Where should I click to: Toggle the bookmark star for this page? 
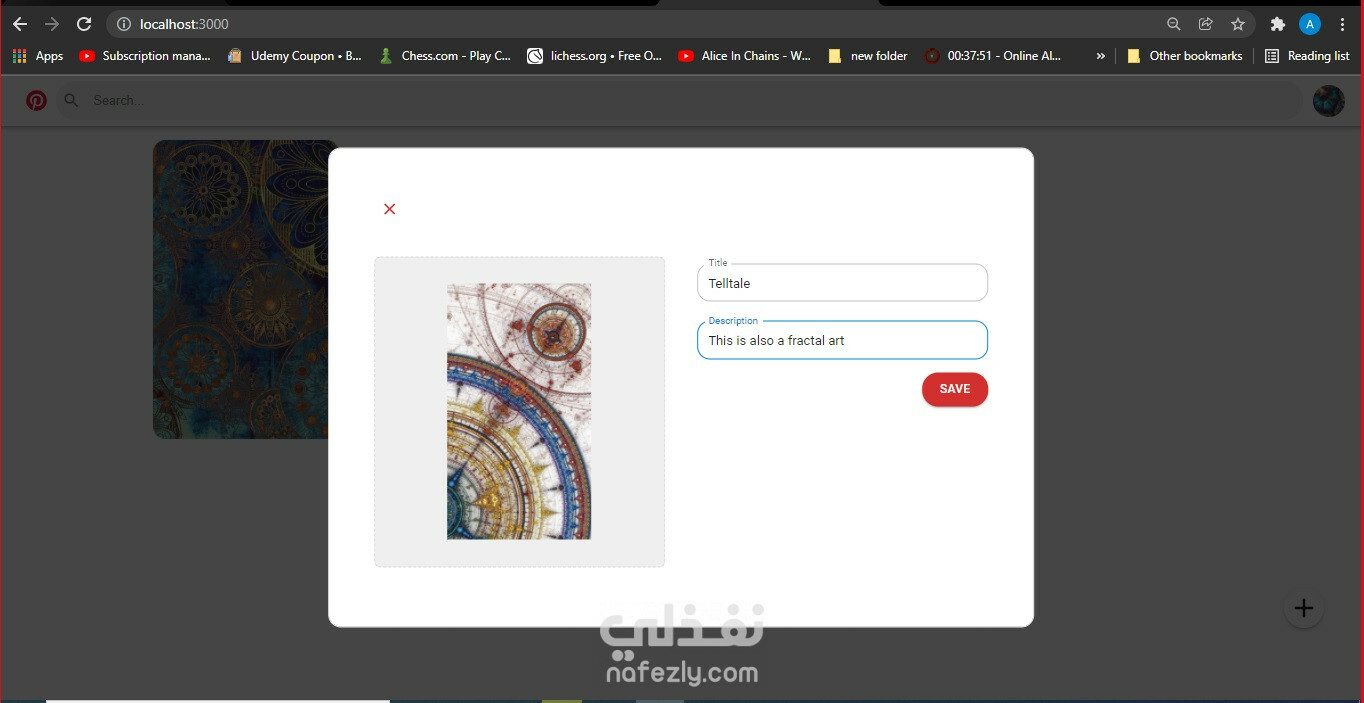click(1238, 23)
